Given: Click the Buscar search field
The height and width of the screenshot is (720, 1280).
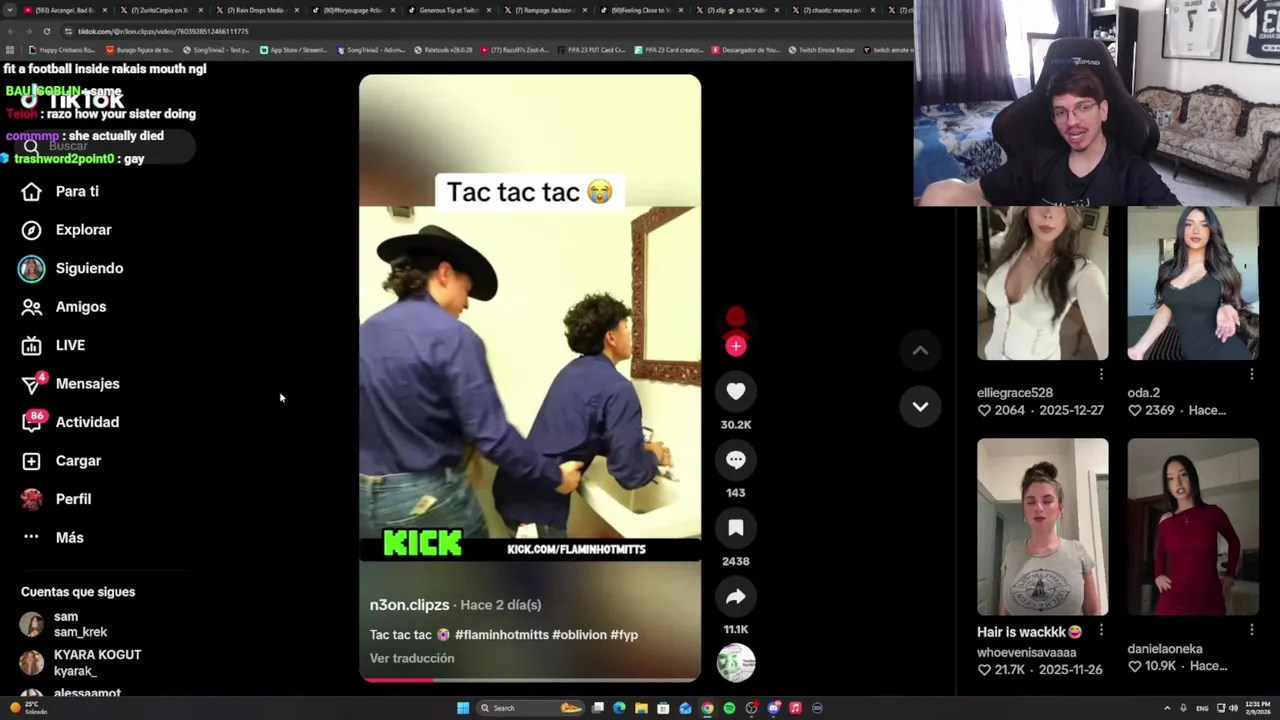Looking at the screenshot, I should [x=105, y=146].
